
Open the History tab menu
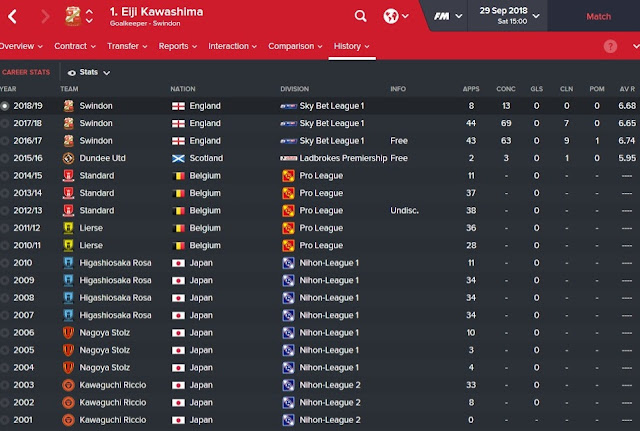click(x=351, y=46)
